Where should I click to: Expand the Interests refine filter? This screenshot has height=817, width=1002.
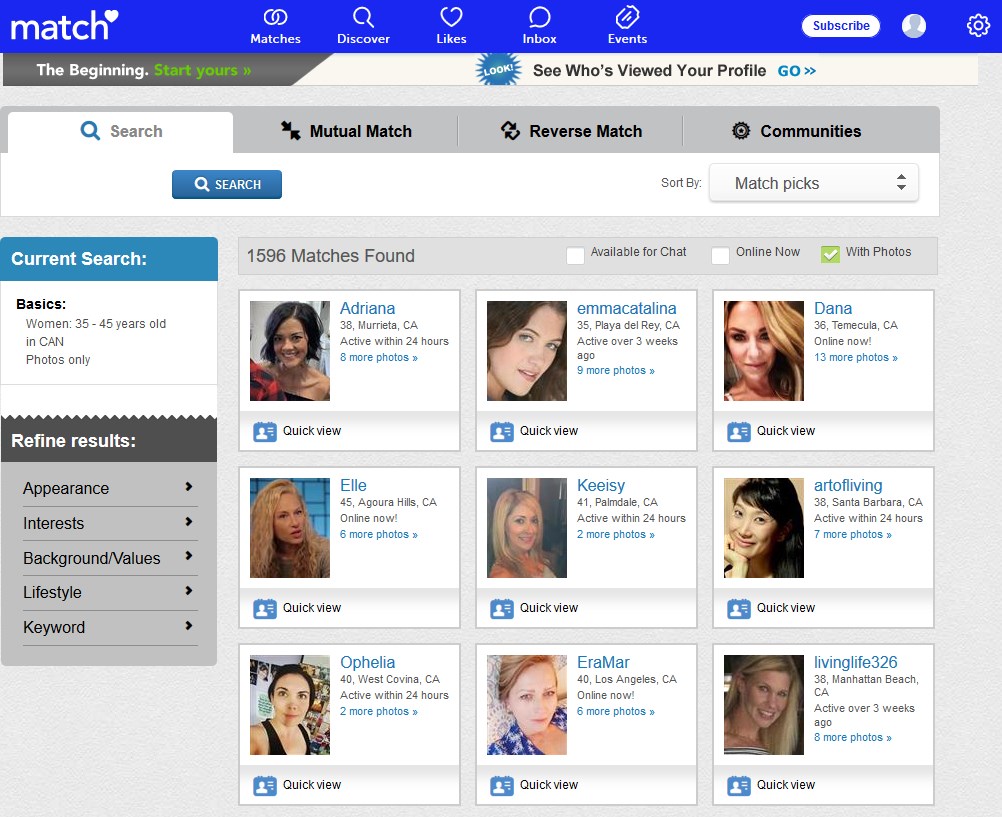tap(110, 524)
